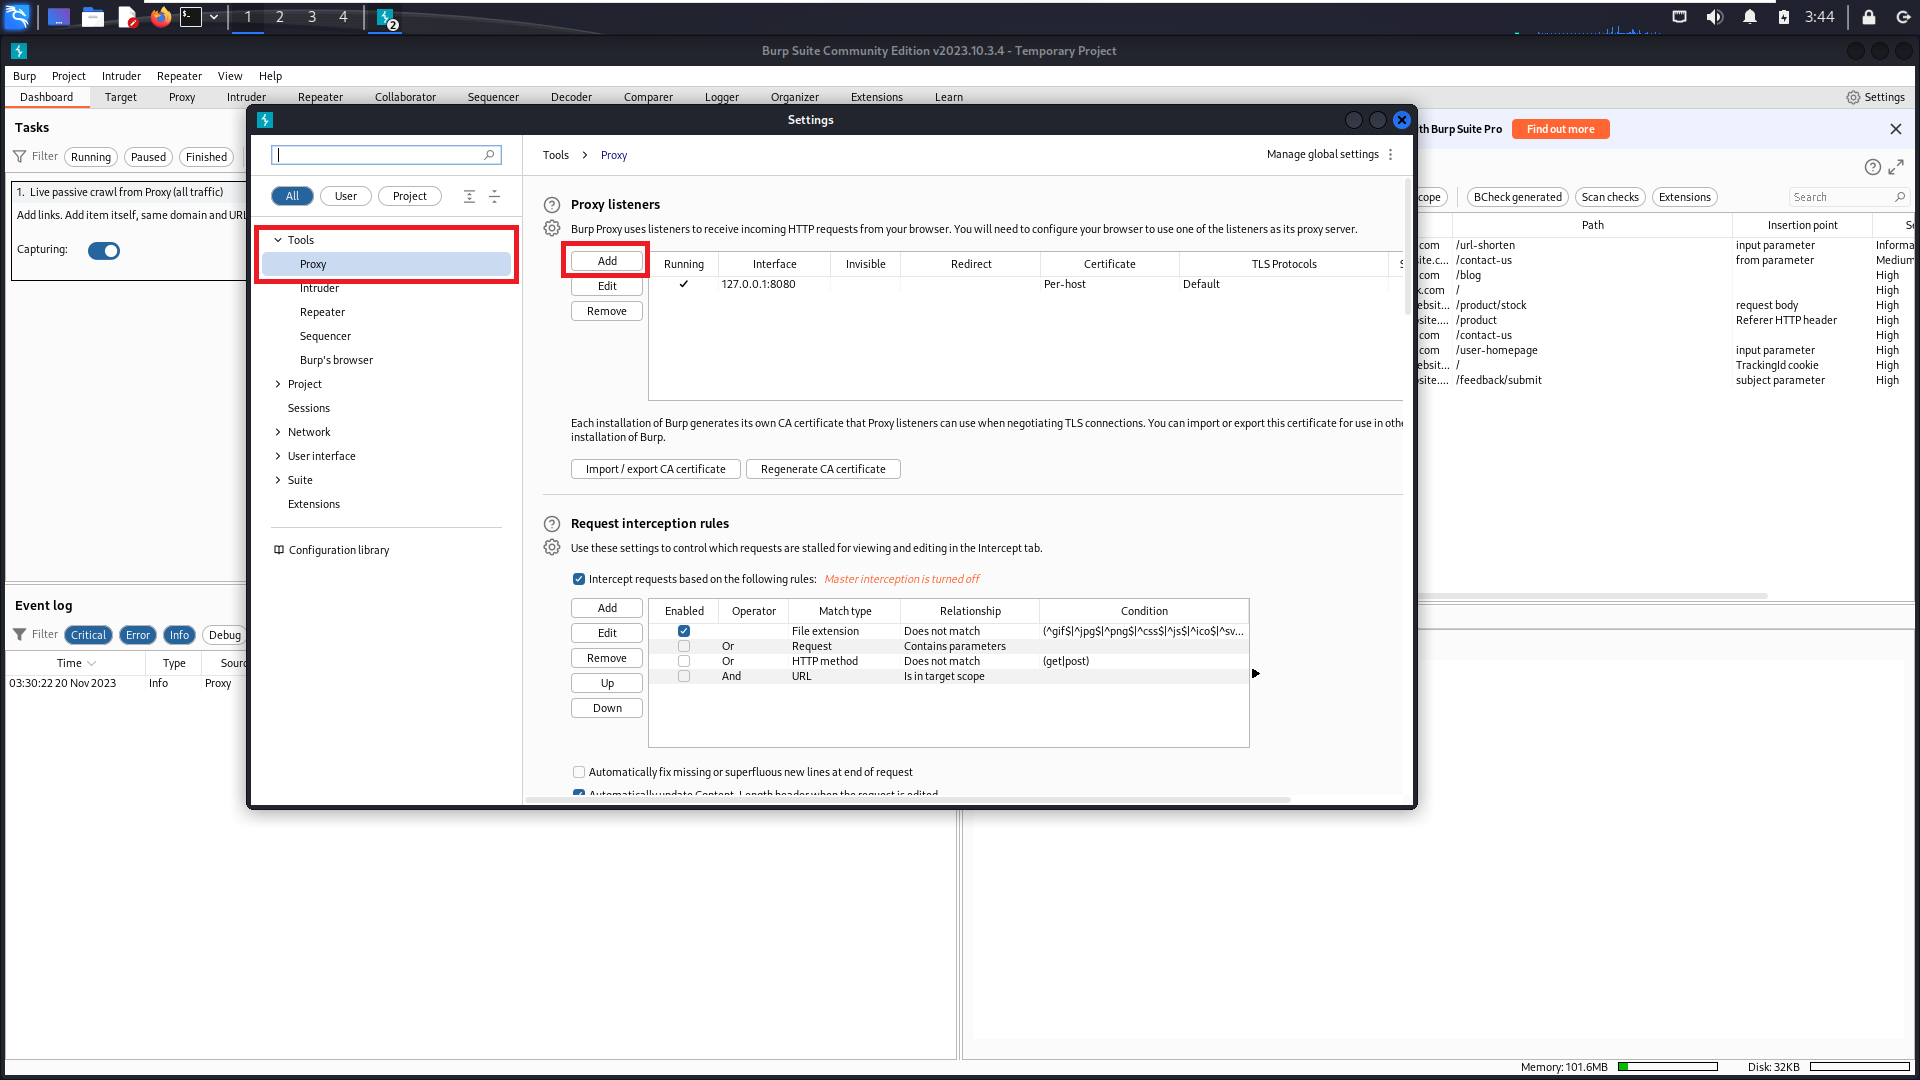1920x1080 pixels.
Task: Open the Manage global settings kebab menu
Action: [x=1390, y=154]
